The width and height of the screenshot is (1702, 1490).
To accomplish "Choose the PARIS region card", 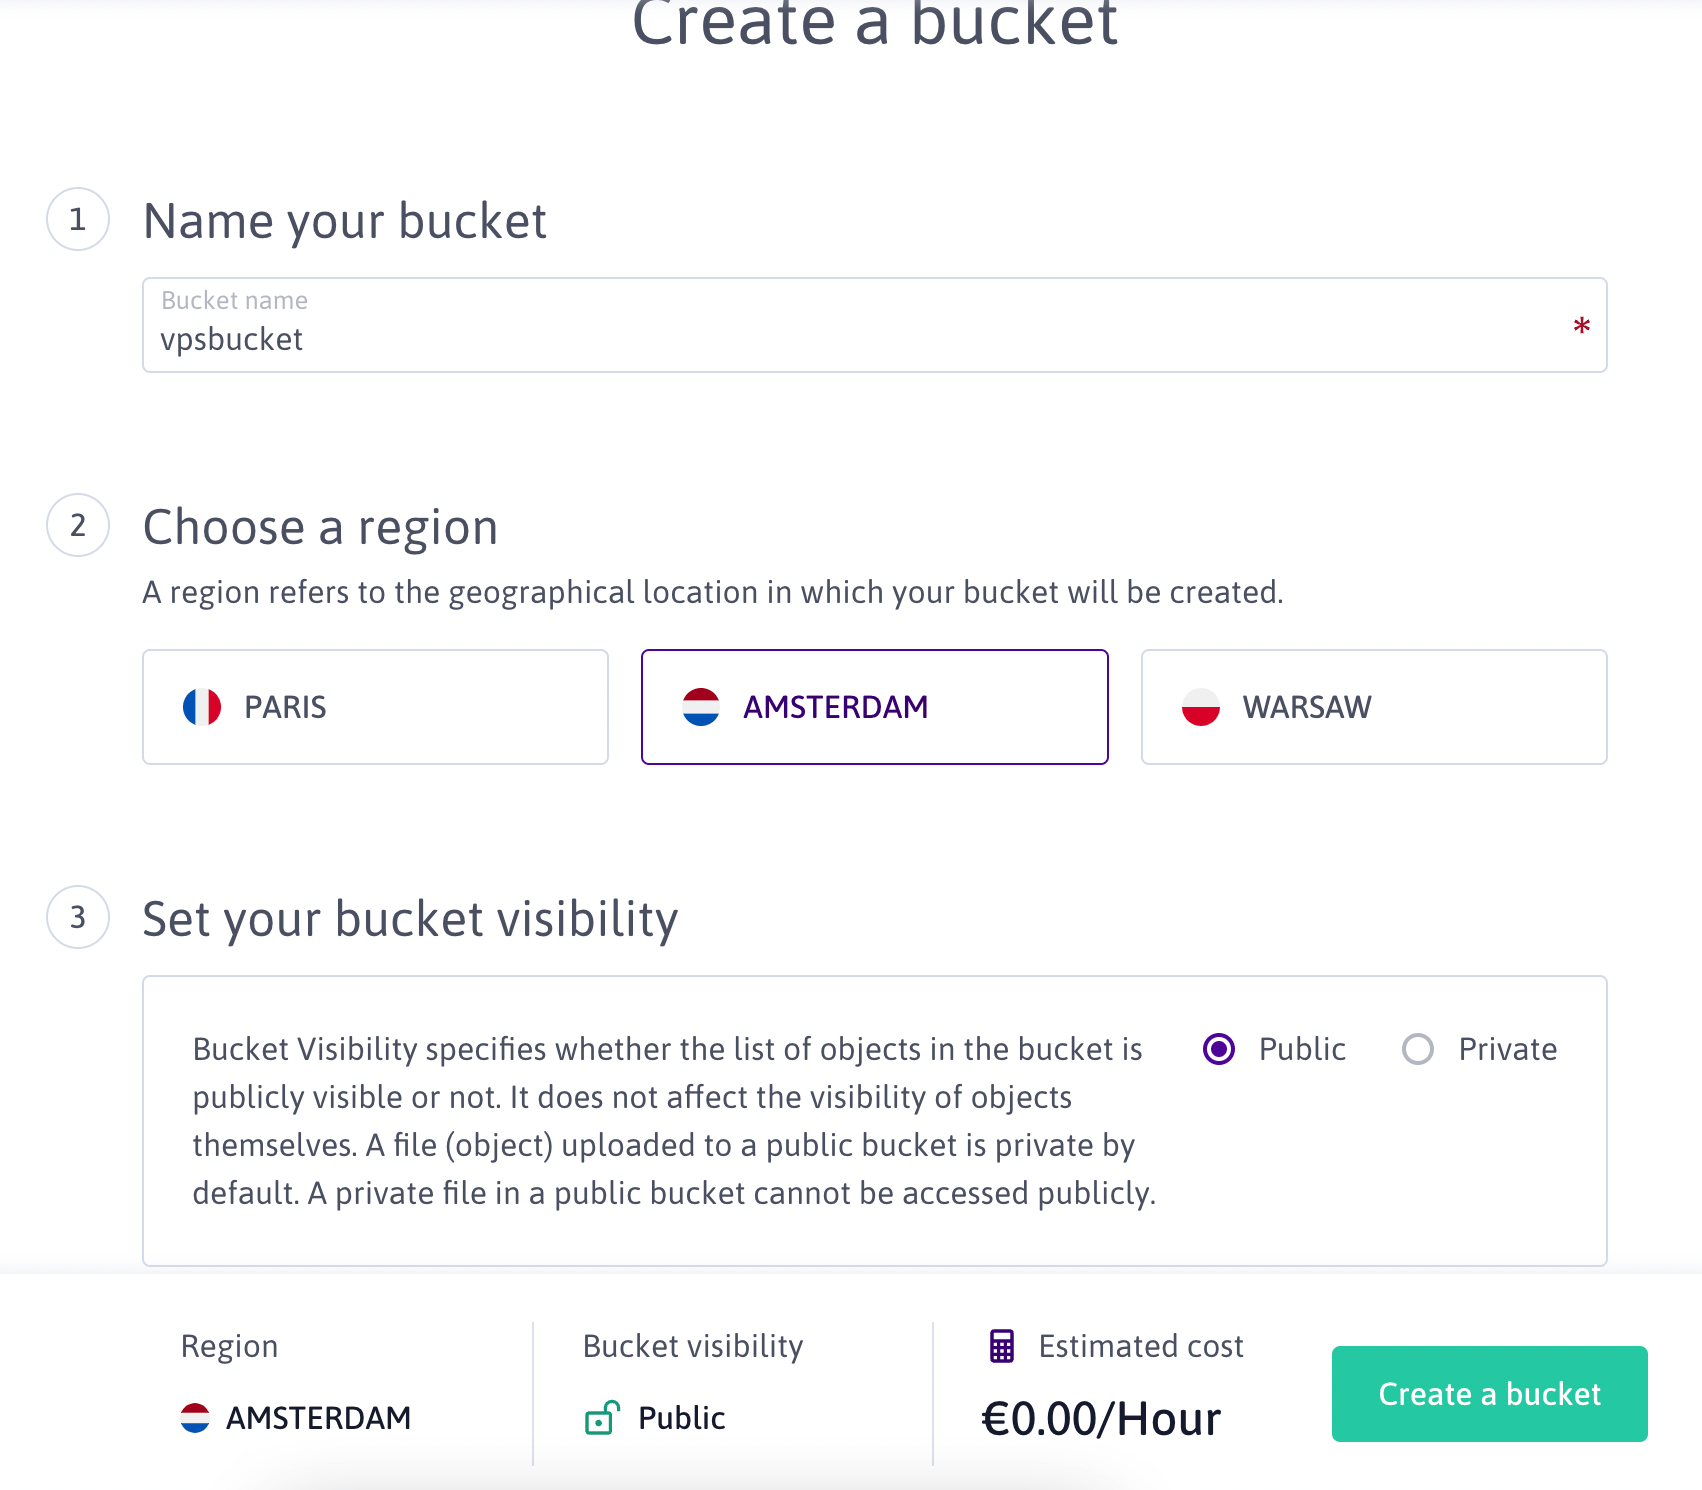I will (375, 707).
